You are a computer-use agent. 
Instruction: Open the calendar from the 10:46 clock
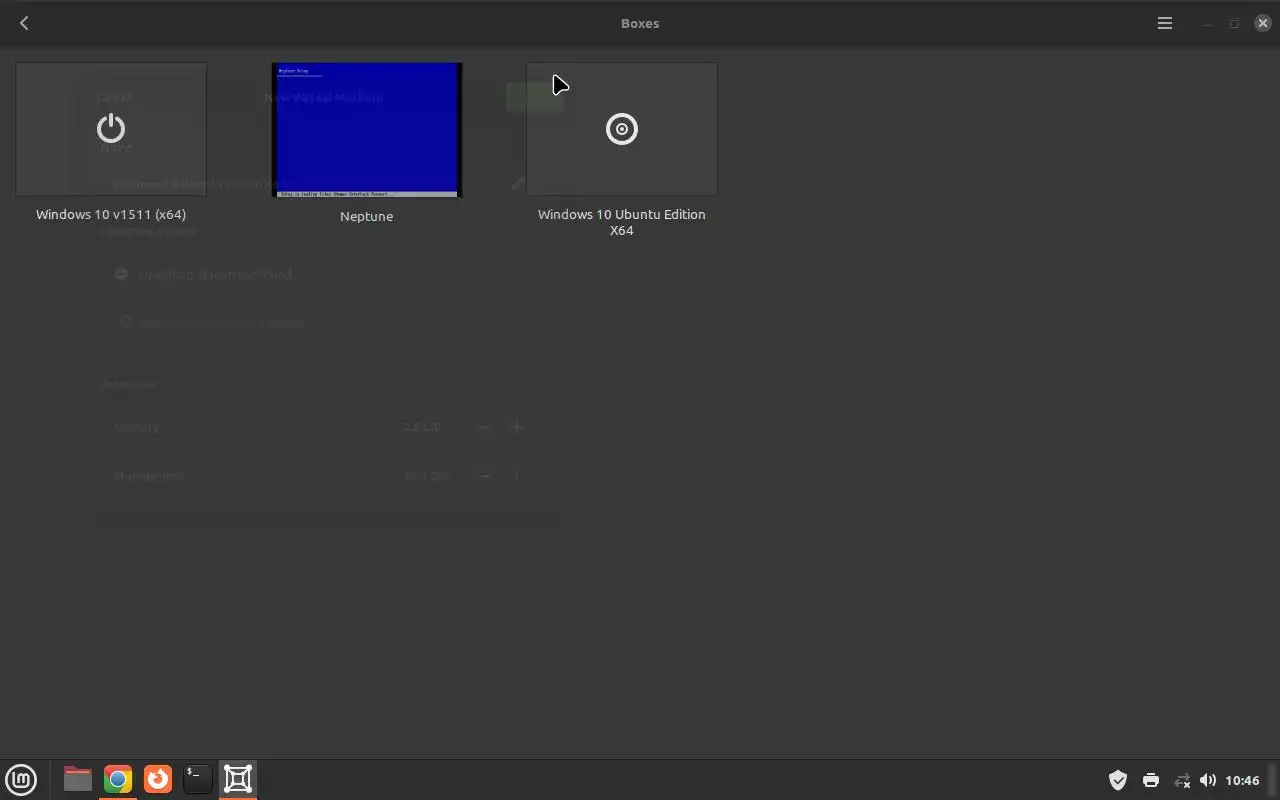pos(1242,780)
